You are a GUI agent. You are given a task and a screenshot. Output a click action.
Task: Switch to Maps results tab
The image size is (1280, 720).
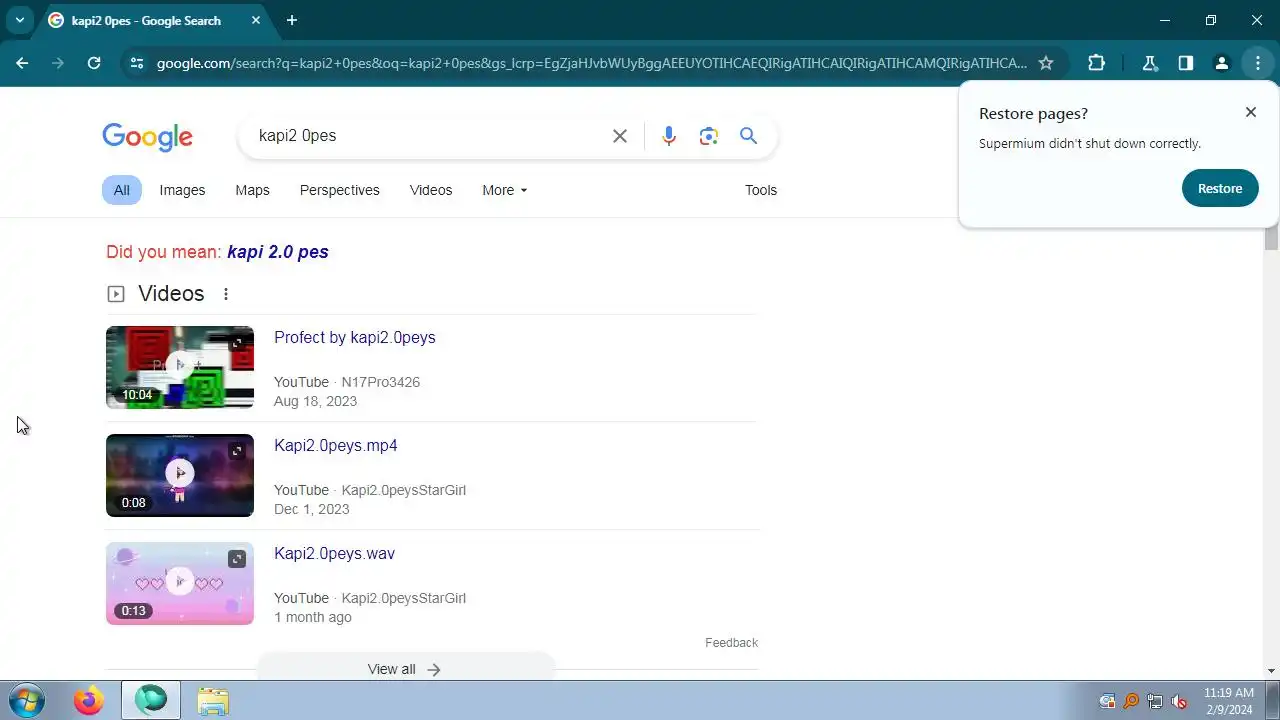click(252, 190)
